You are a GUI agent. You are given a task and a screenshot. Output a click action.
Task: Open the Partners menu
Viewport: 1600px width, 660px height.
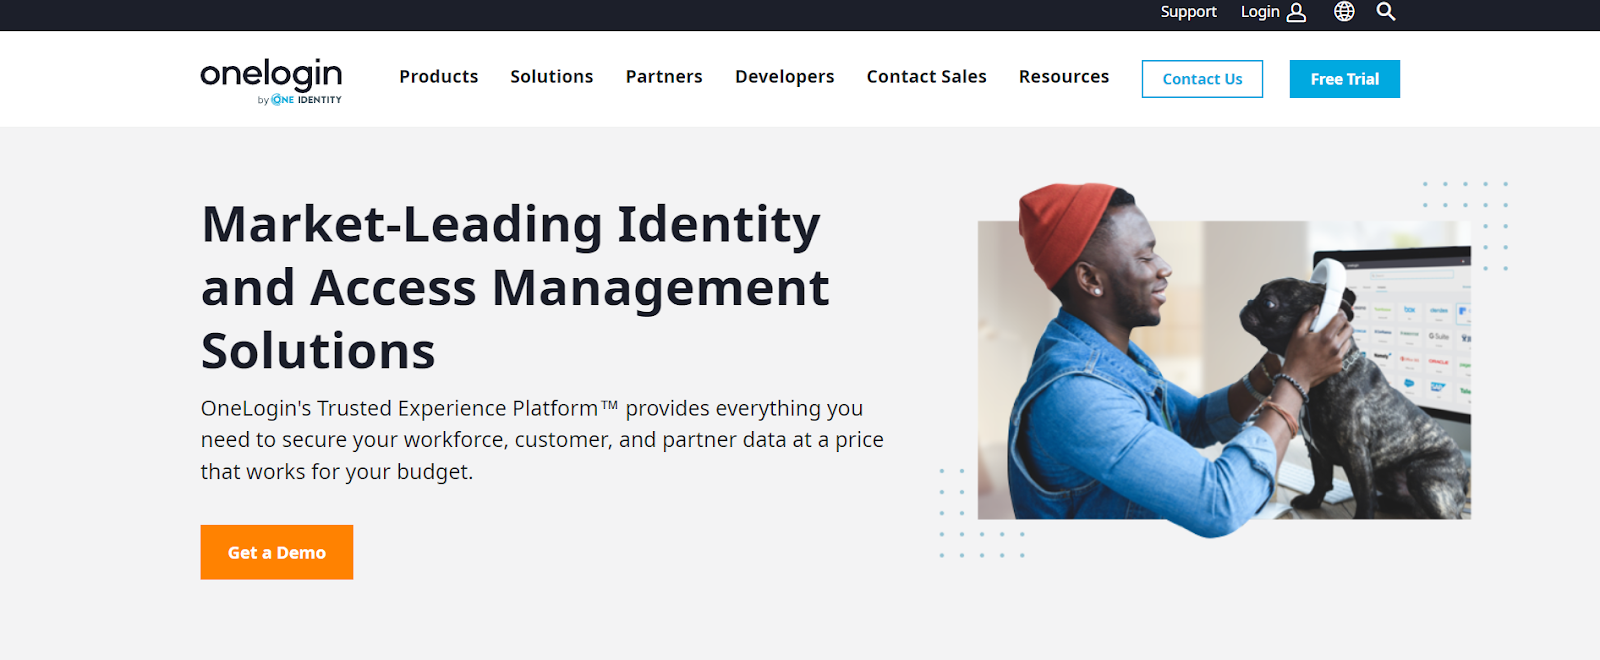(664, 77)
